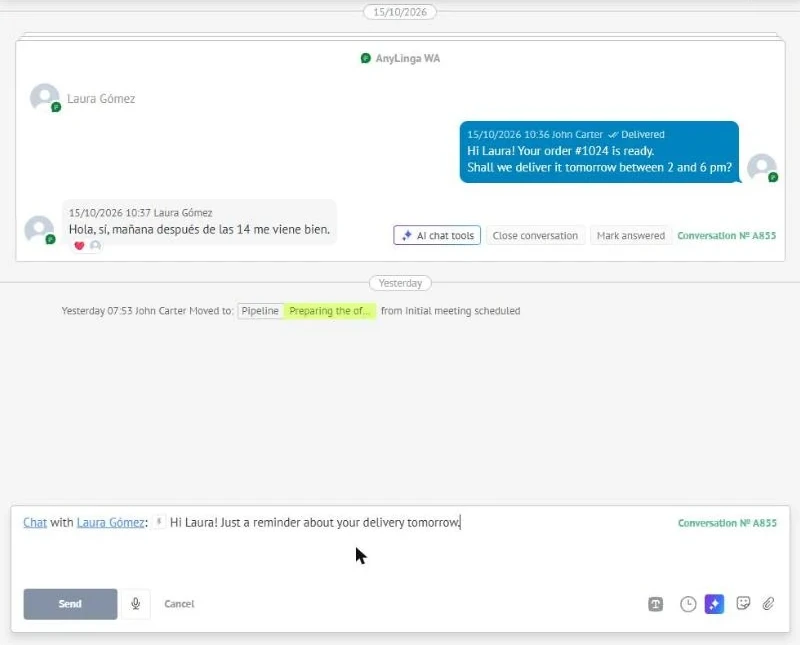Viewport: 800px width, 645px height.
Task: Click the small avatar next to heart reaction
Action: (x=95, y=245)
